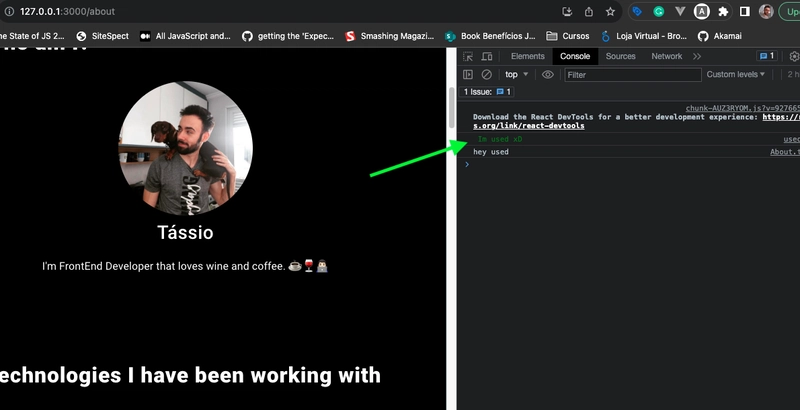Expand the Custom levels dropdown
Viewport: 800px width, 410px height.
click(x=736, y=75)
